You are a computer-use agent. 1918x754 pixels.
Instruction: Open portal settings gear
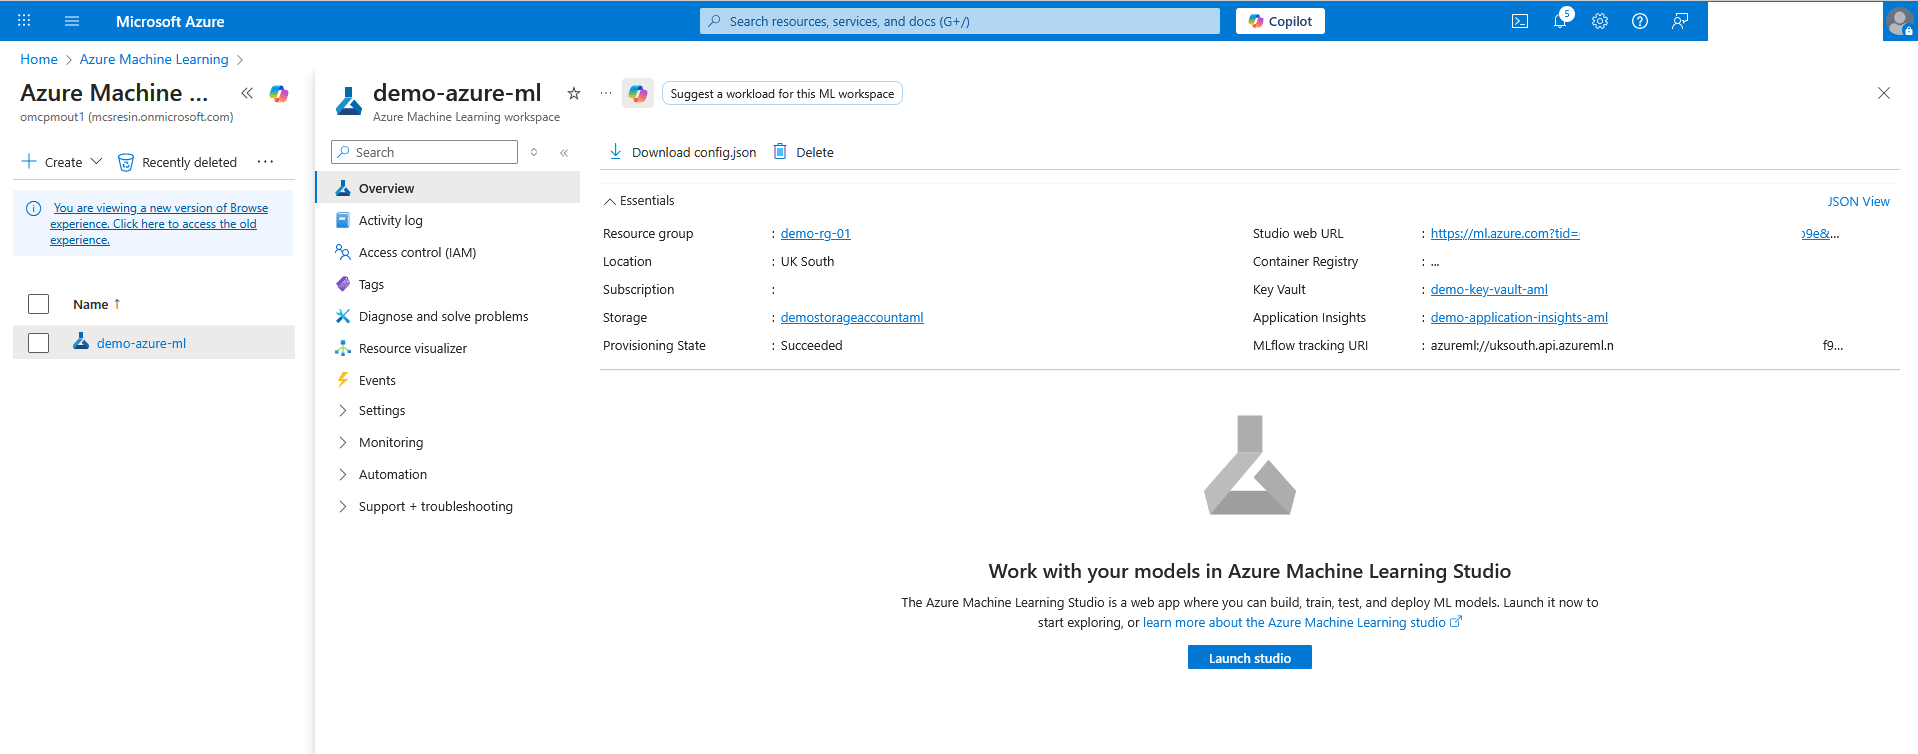pos(1600,21)
